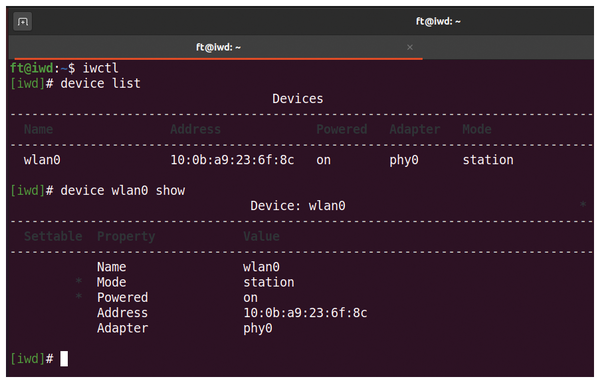Viewport: 600px width, 383px height.
Task: Click phy0 in the Devices table row
Action: (404, 160)
